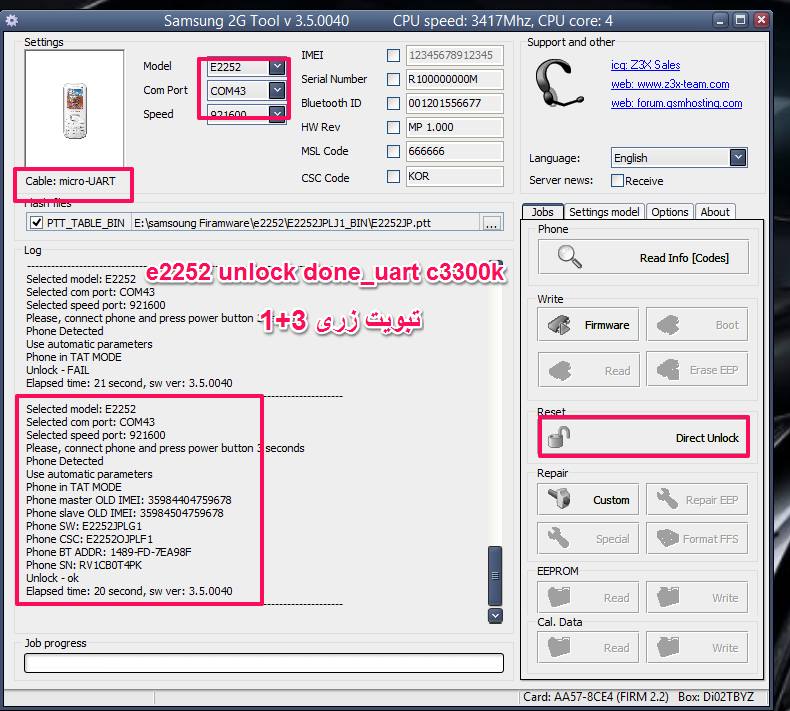Click the CSC Code field KOR
This screenshot has height=711, width=790.
(454, 176)
